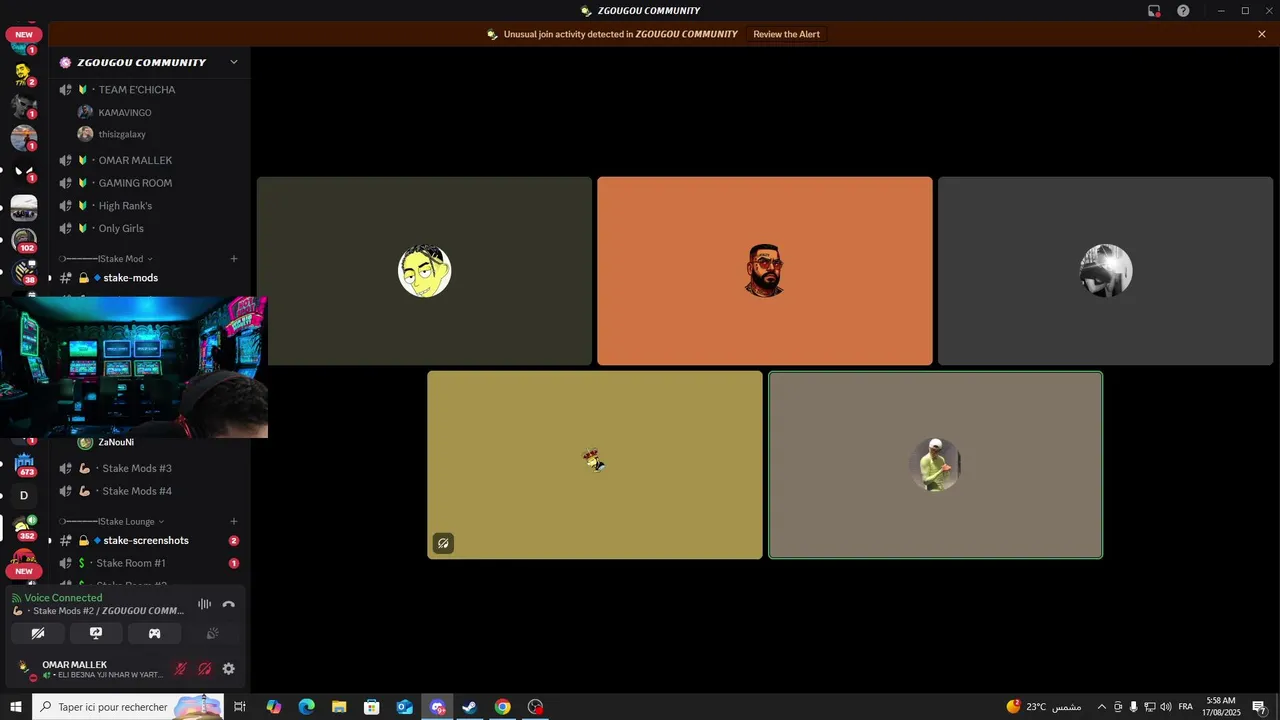
Task: Open the picture-in-picture webcam preview
Action: [x=134, y=367]
